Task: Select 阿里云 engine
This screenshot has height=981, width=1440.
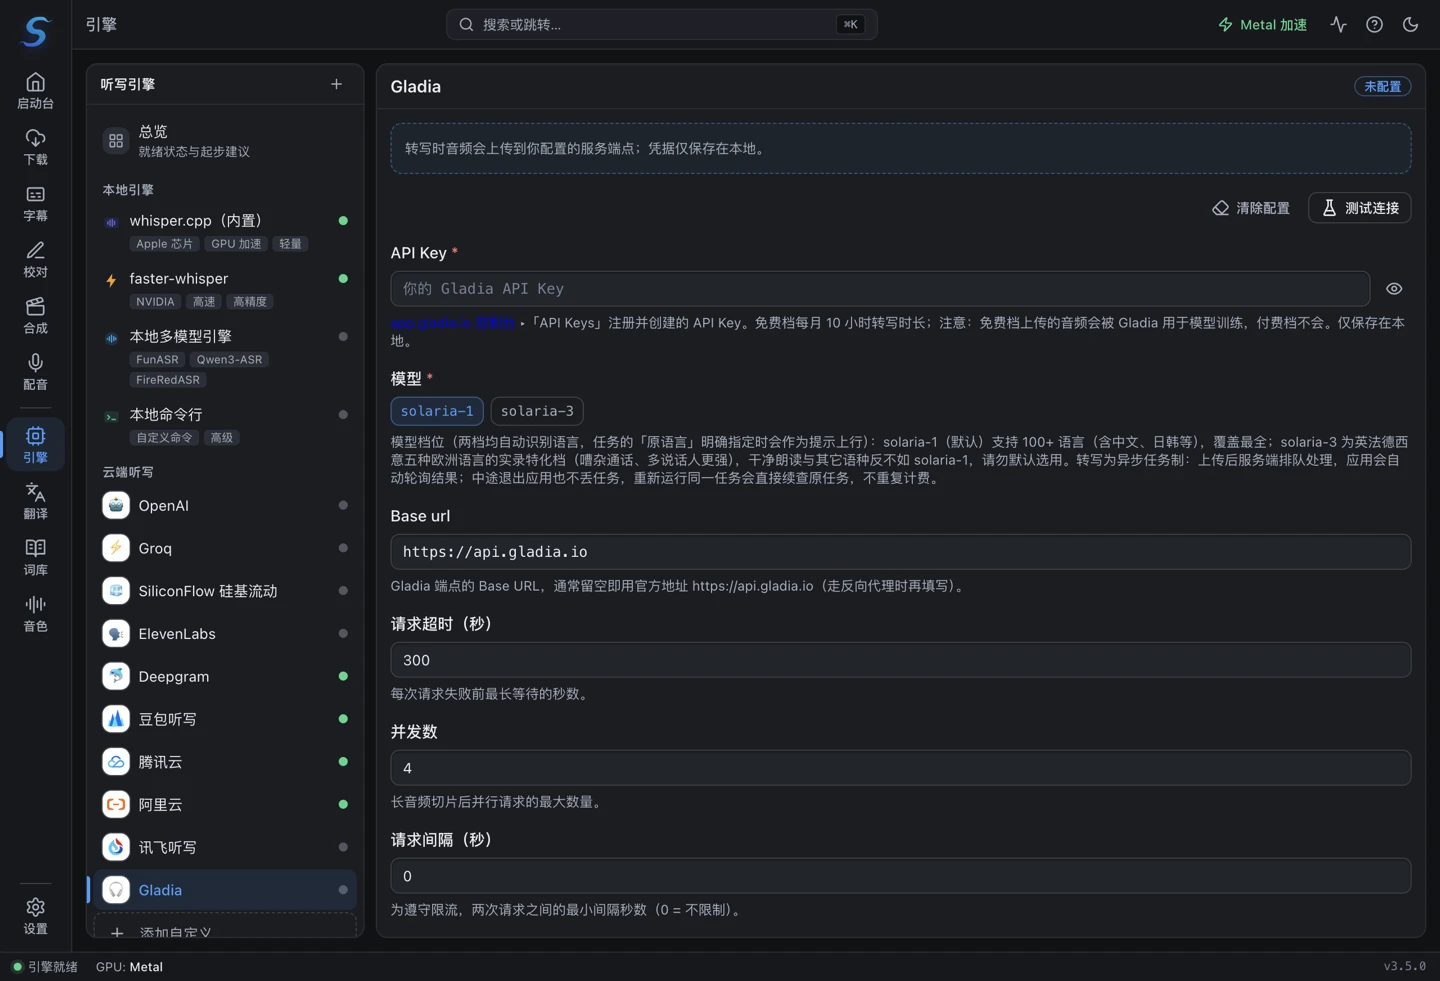Action: 225,804
